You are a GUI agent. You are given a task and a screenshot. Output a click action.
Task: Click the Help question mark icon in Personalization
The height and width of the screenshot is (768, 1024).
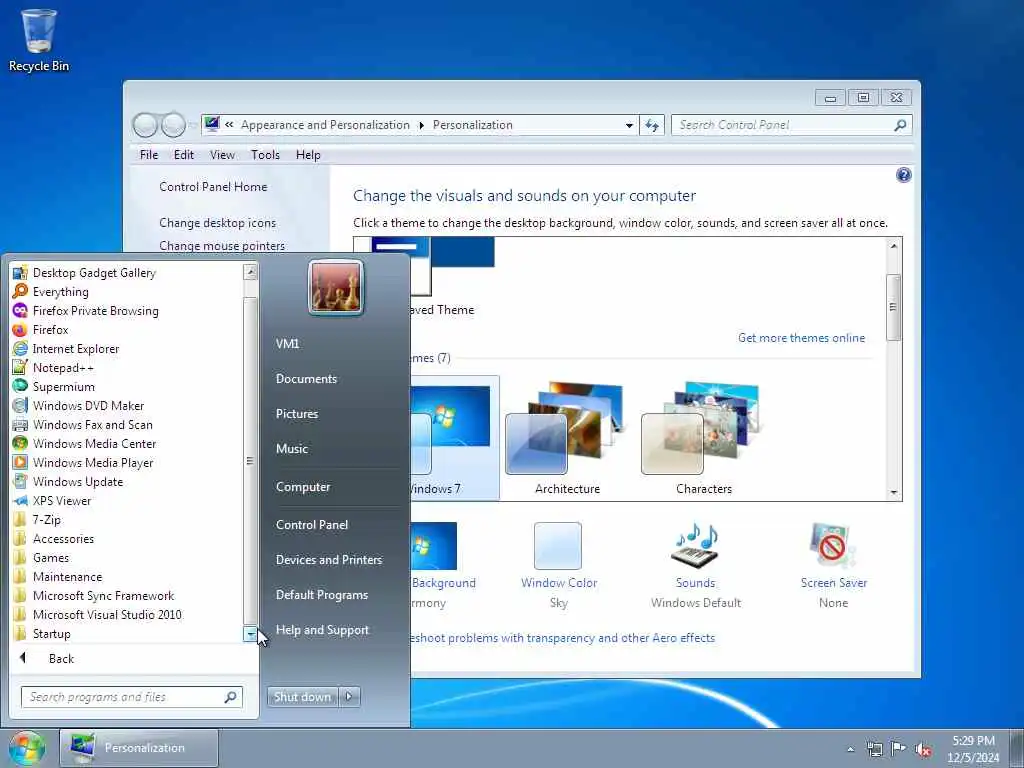(903, 175)
